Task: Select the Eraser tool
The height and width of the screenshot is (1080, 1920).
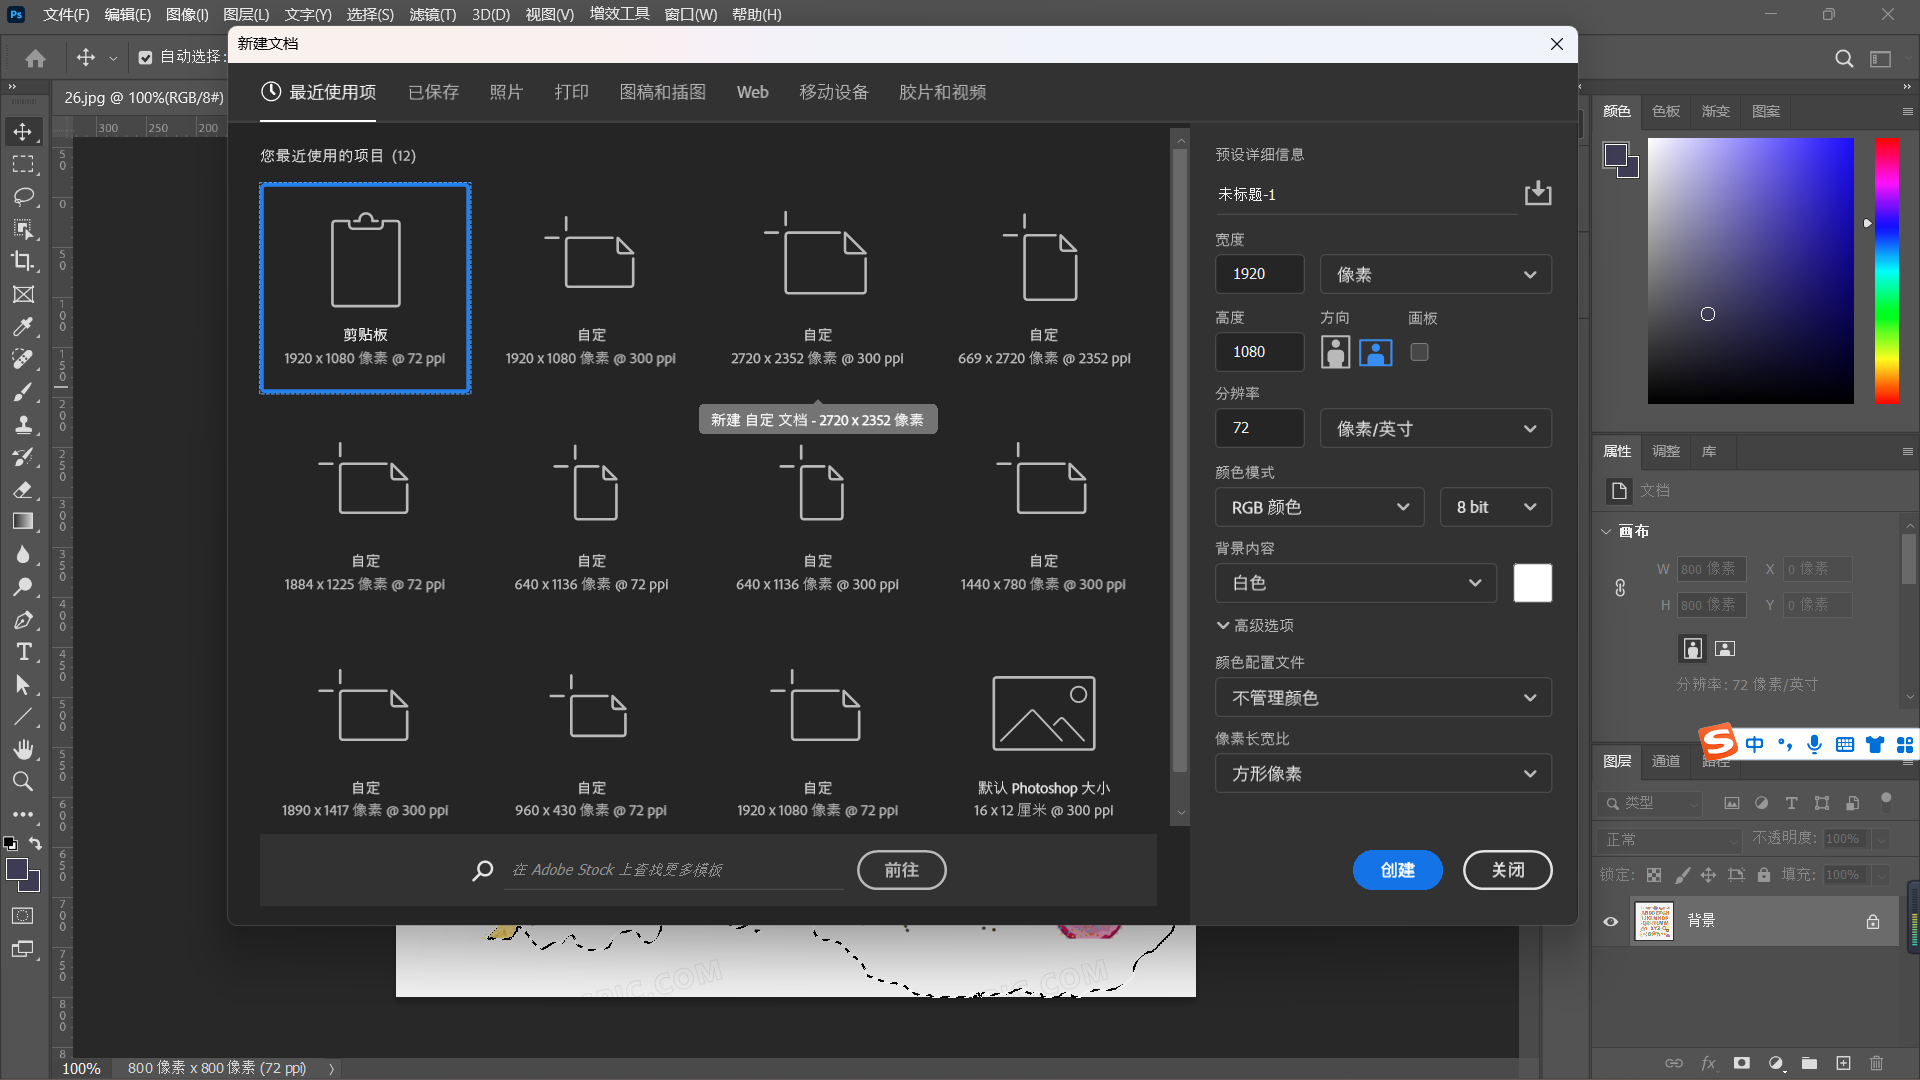Action: pos(23,489)
